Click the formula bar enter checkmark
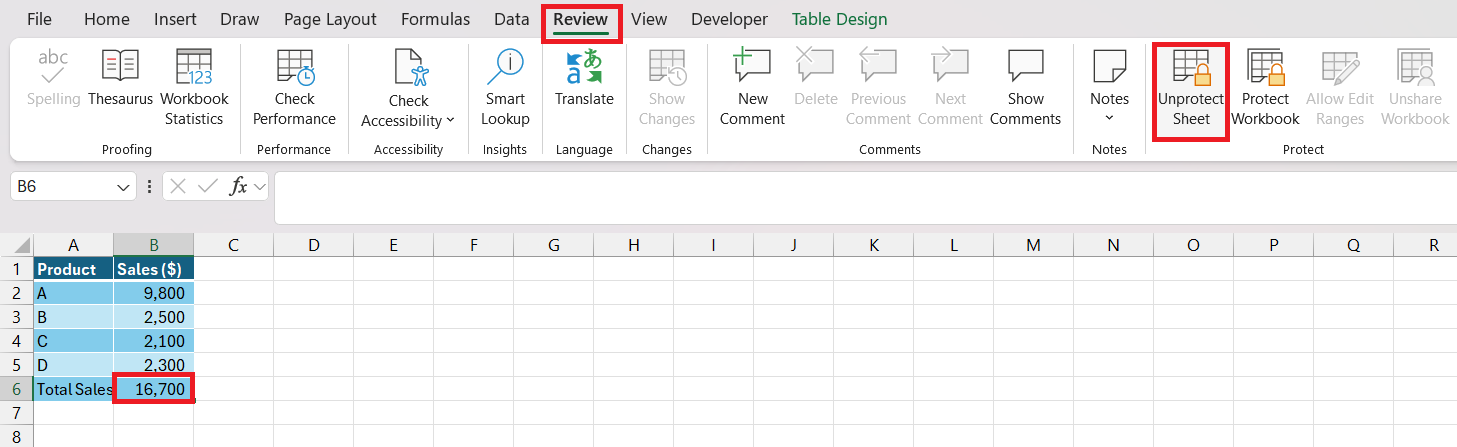The image size is (1457, 447). [x=208, y=187]
